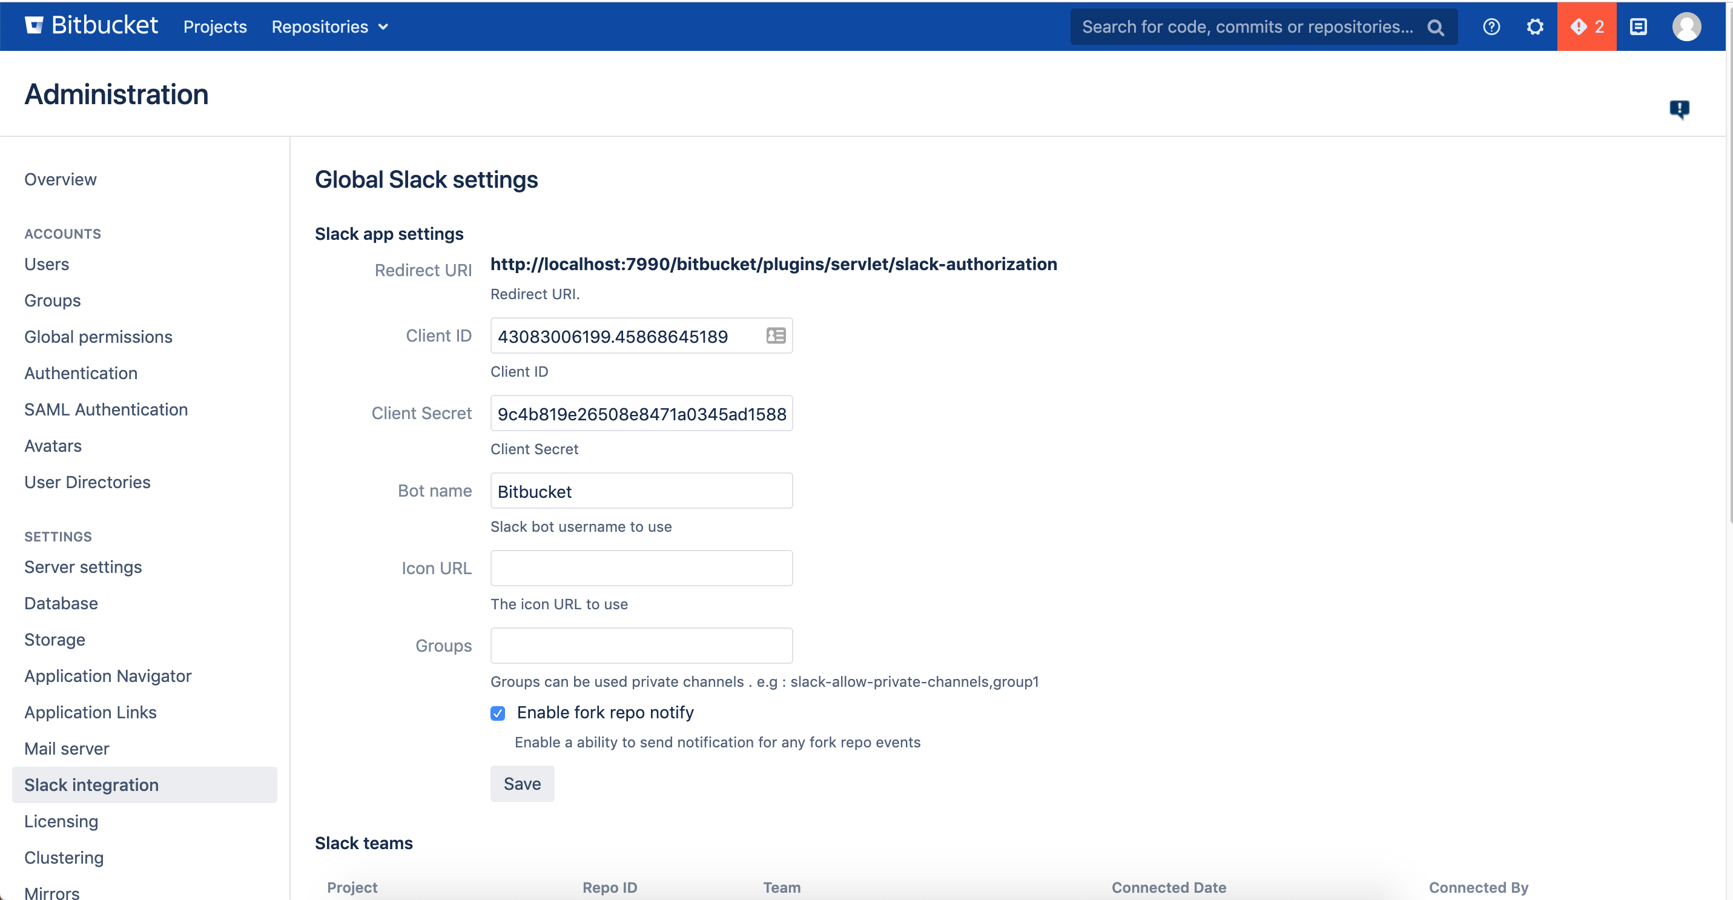Open the administration gear icon
This screenshot has height=900, width=1733.
coord(1535,27)
